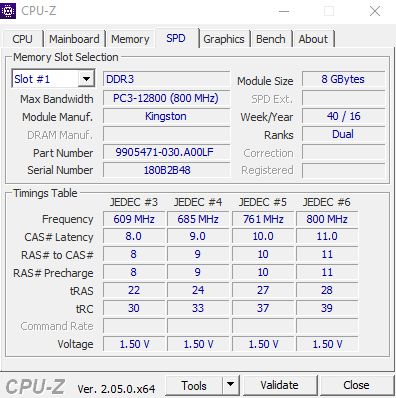Close the window with X icon
This screenshot has height=398, width=396.
pos(375,11)
